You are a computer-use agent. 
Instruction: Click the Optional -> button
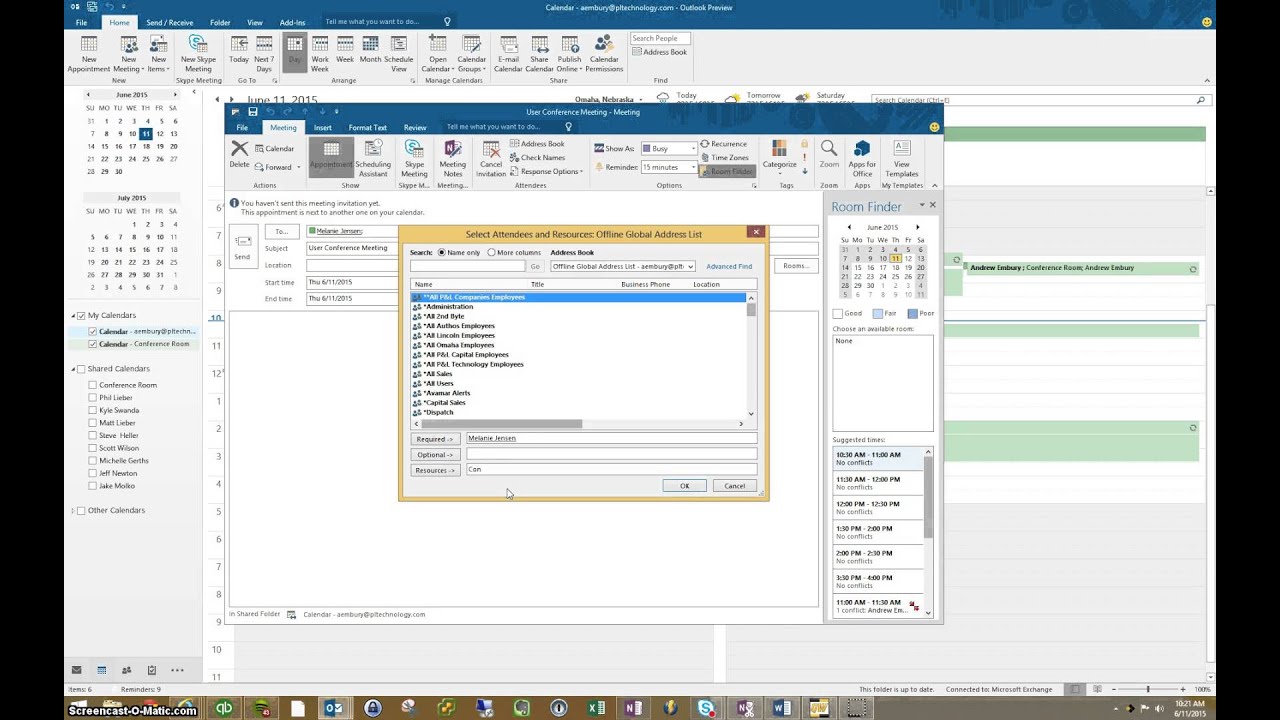(x=435, y=454)
